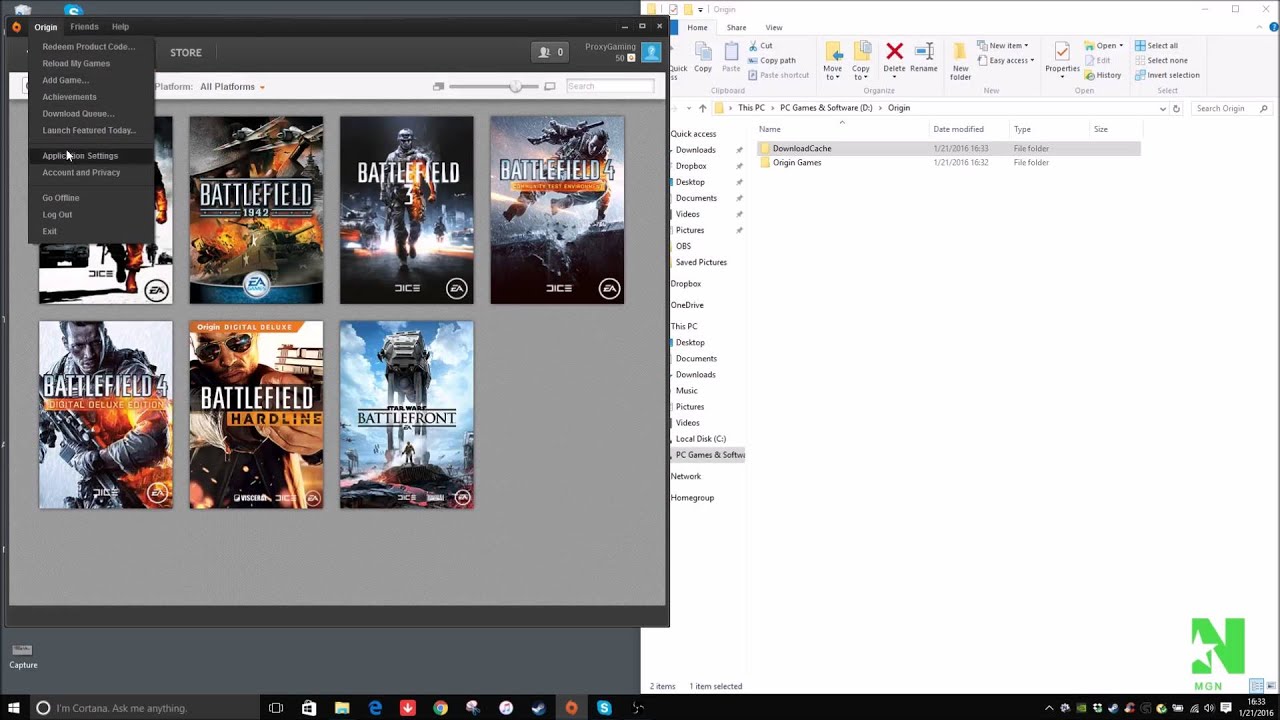Click This PC in the address breadcrumb
The width and height of the screenshot is (1280, 720).
[x=751, y=108]
